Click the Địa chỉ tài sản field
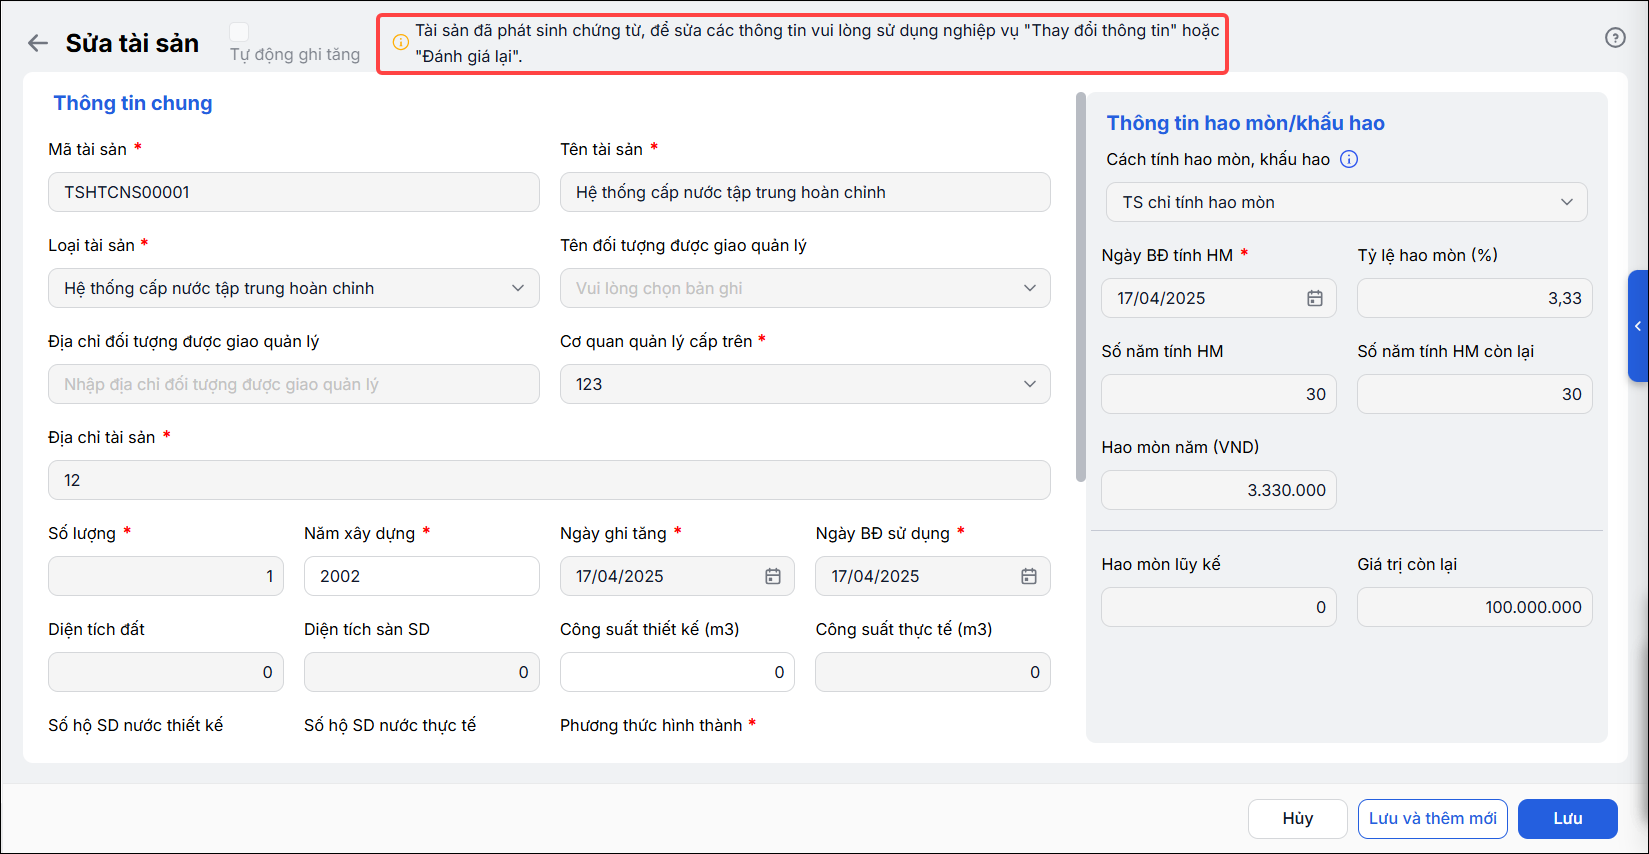 pyautogui.click(x=549, y=480)
